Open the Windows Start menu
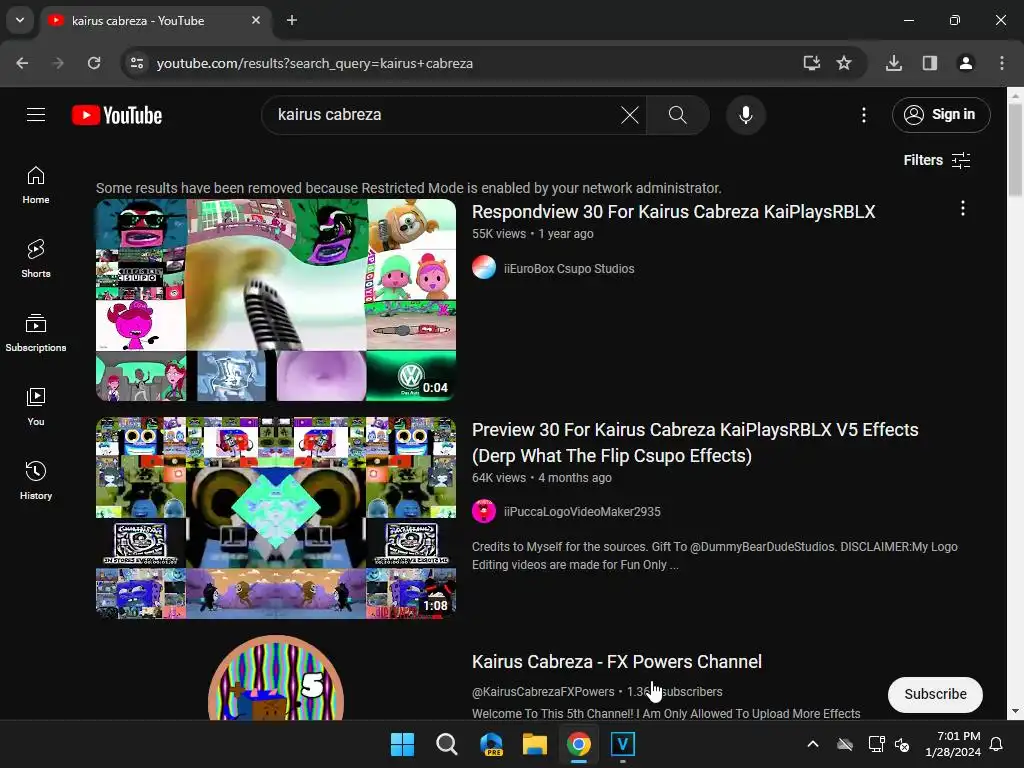Screen dimensions: 1024x768 point(402,744)
